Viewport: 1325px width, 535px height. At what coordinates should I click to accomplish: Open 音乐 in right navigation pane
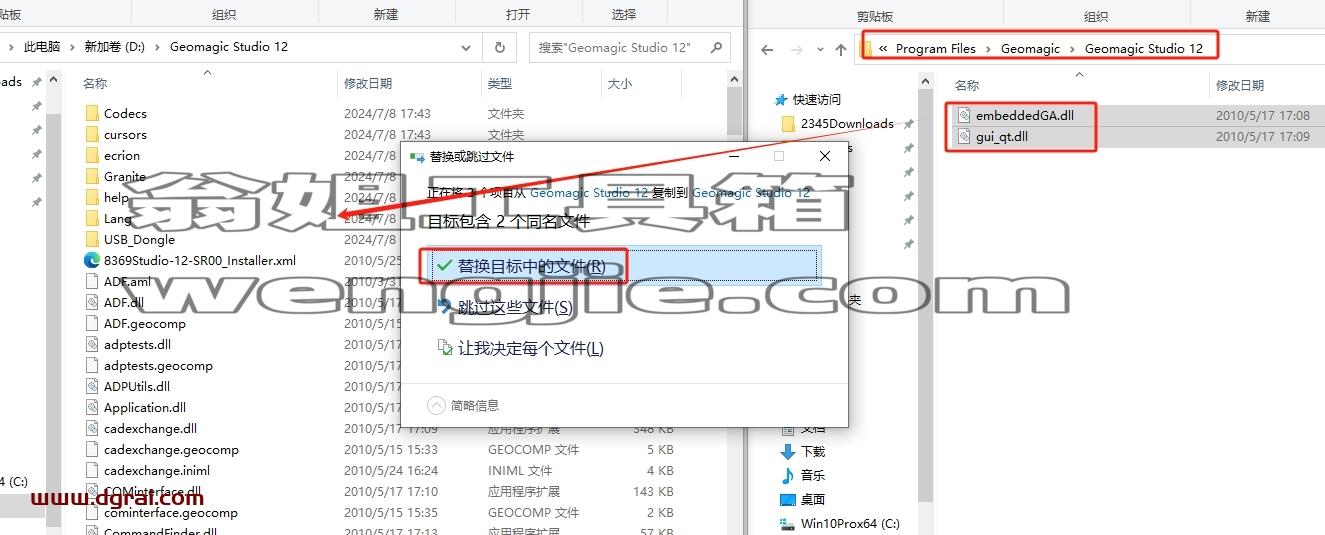[813, 475]
